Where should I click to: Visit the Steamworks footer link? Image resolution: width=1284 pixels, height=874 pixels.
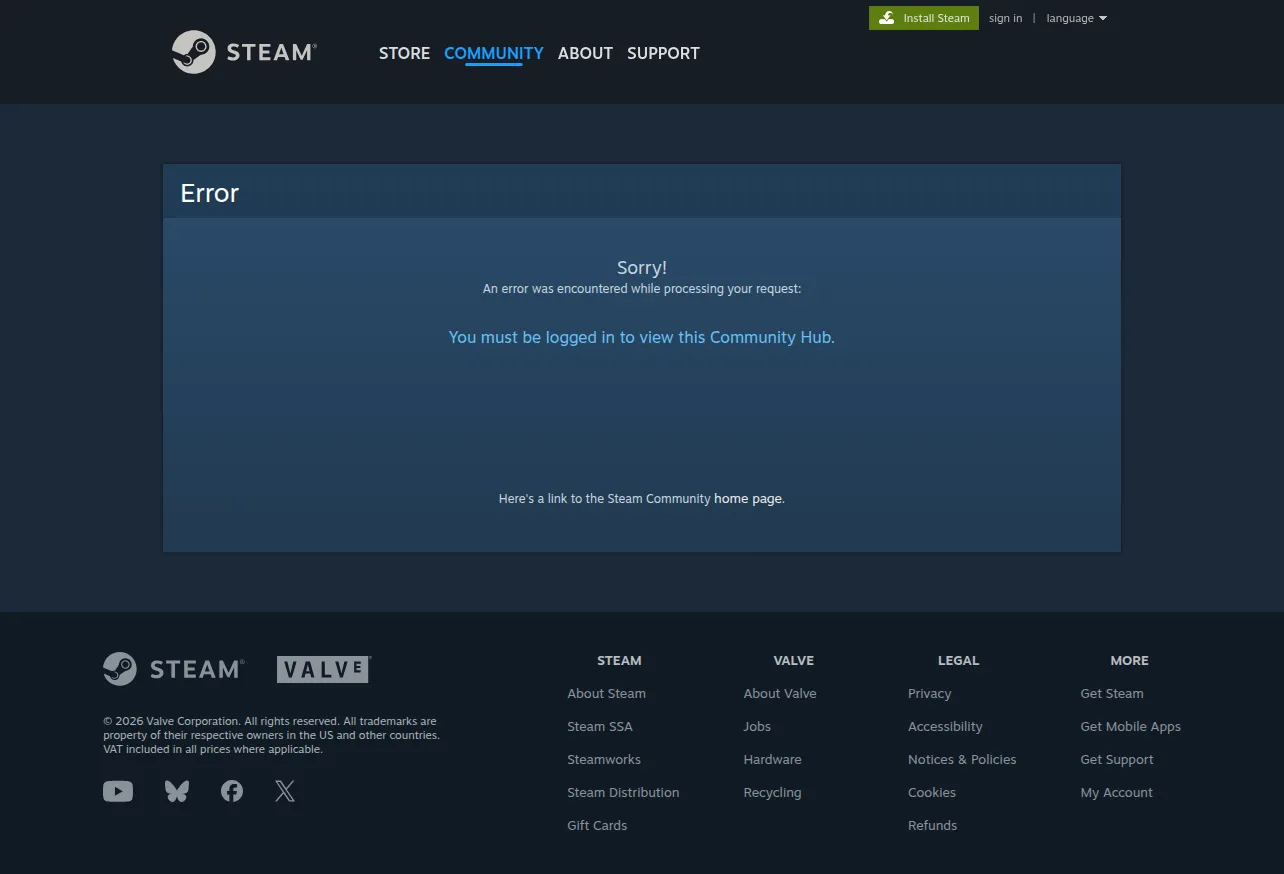(604, 759)
